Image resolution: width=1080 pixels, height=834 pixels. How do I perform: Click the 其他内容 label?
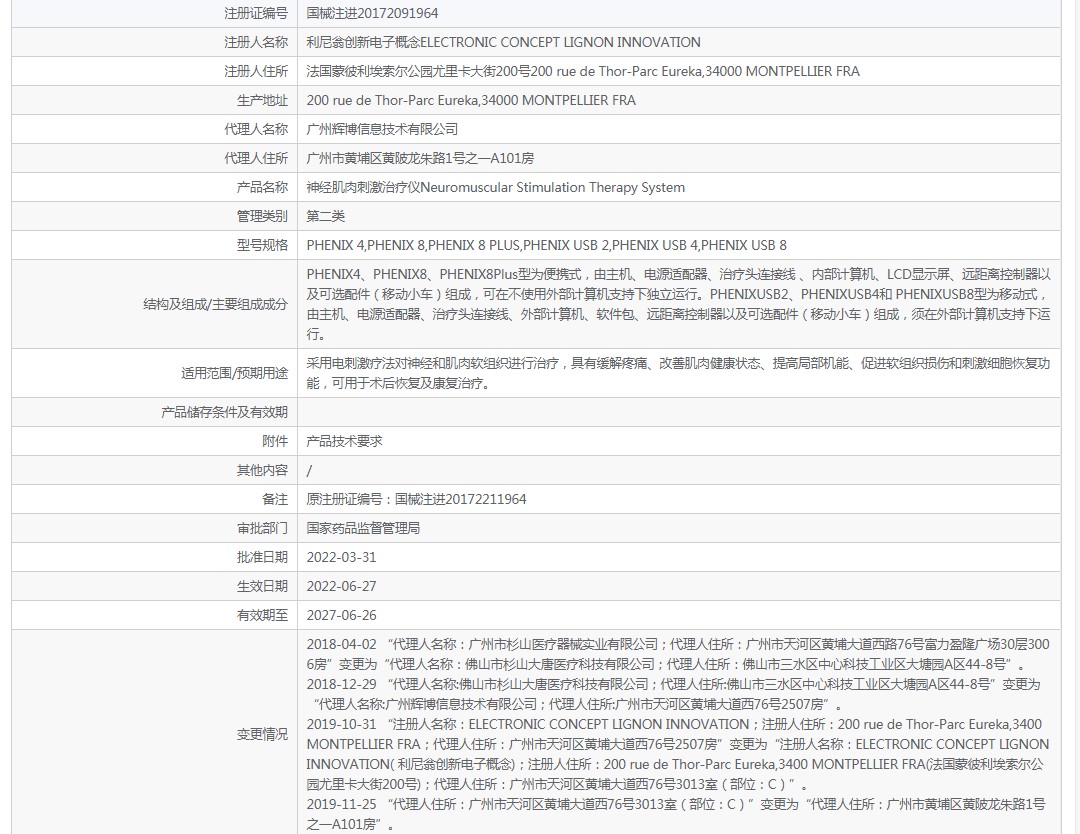click(x=262, y=470)
